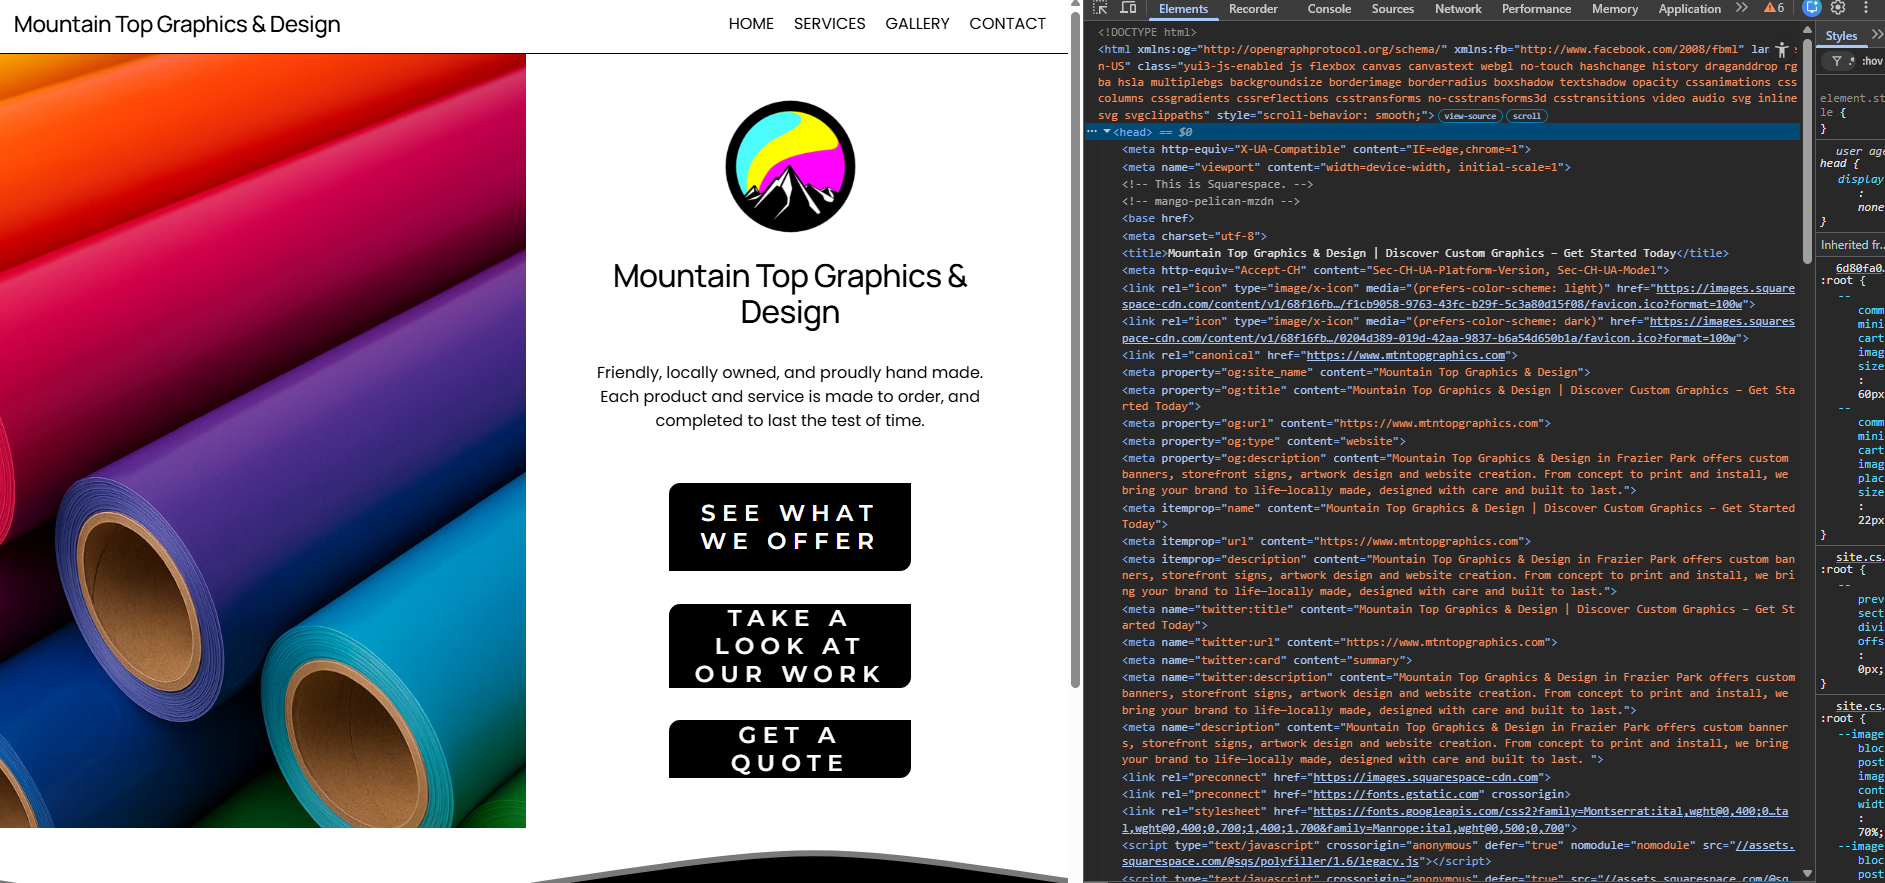
Task: Open the Application tab
Action: [x=1689, y=9]
